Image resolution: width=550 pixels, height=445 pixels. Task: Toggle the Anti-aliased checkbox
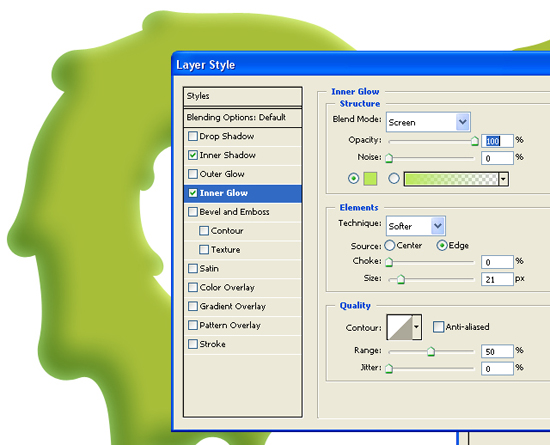[438, 327]
